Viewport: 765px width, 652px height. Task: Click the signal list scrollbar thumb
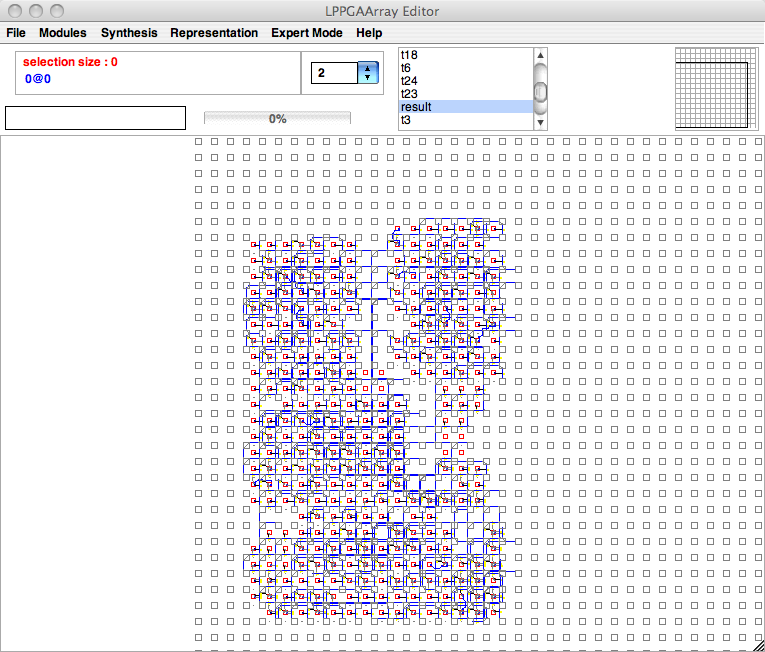coord(541,92)
